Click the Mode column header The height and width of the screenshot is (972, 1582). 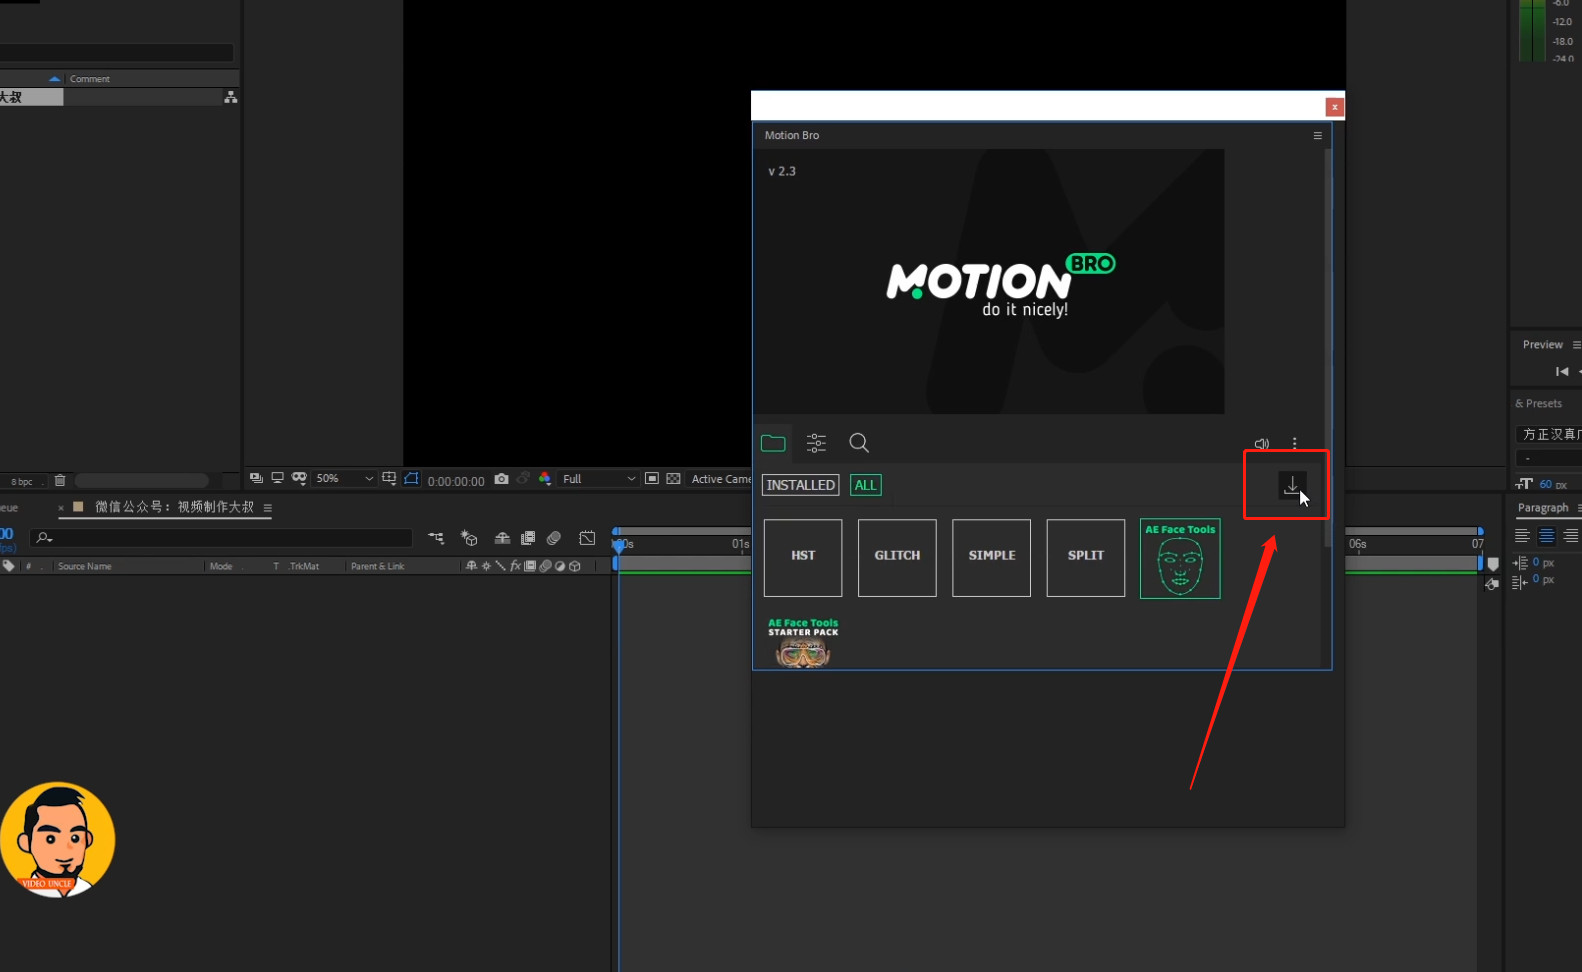coord(221,566)
